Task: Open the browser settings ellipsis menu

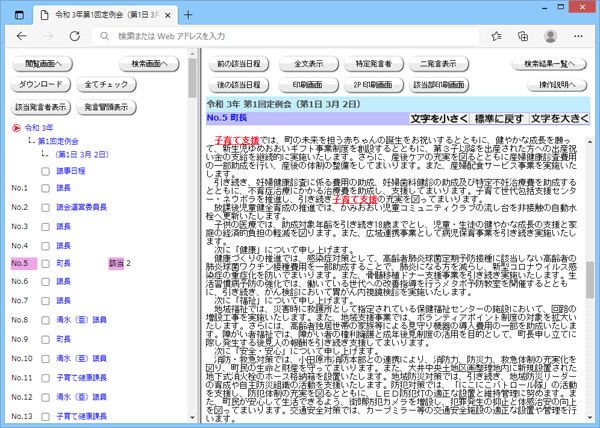Action: point(578,36)
